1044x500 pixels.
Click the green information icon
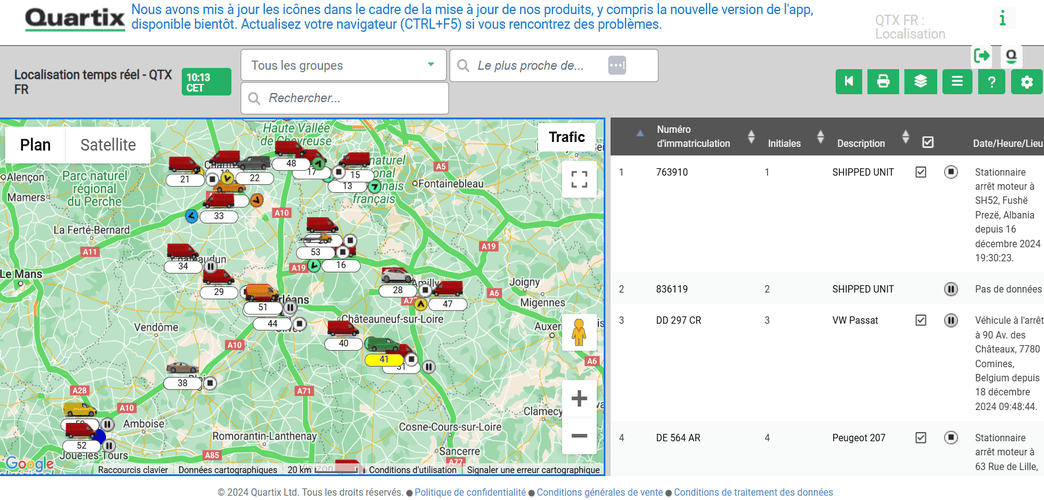(x=1002, y=18)
